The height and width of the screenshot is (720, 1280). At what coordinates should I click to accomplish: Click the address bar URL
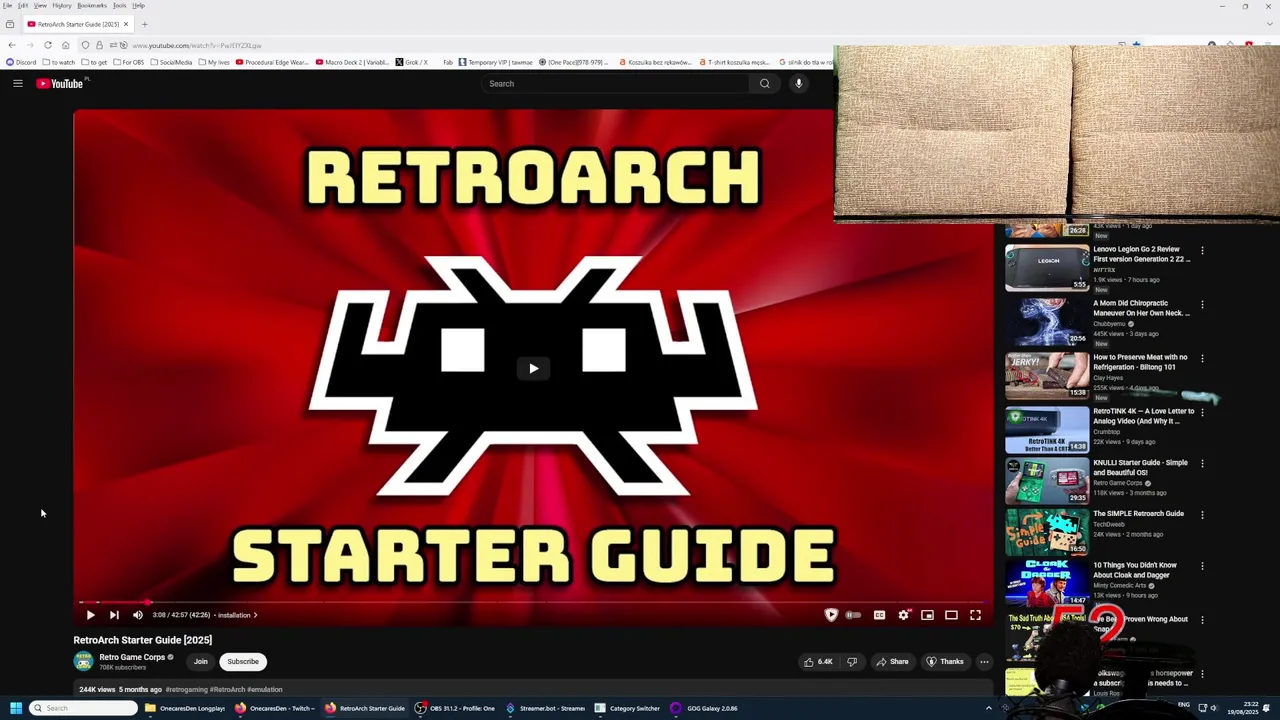[x=197, y=45]
